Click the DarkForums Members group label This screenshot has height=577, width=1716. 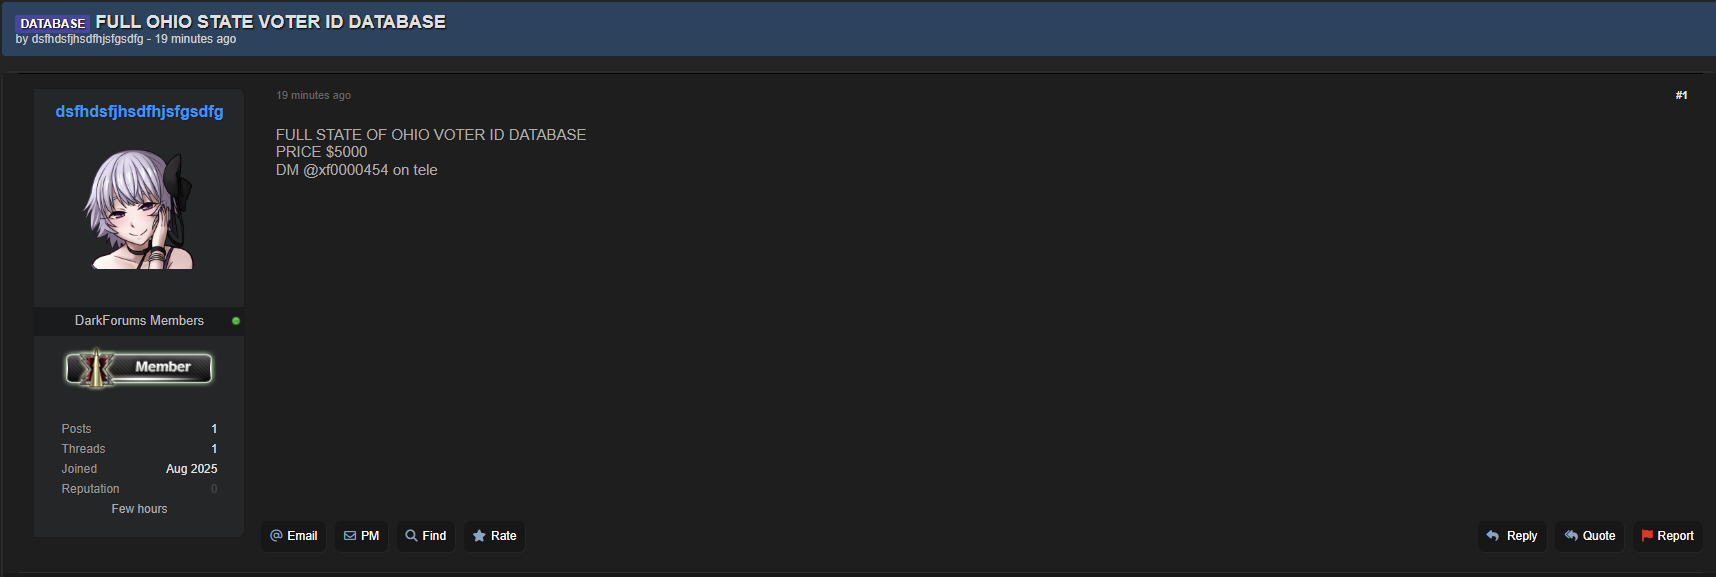139,321
